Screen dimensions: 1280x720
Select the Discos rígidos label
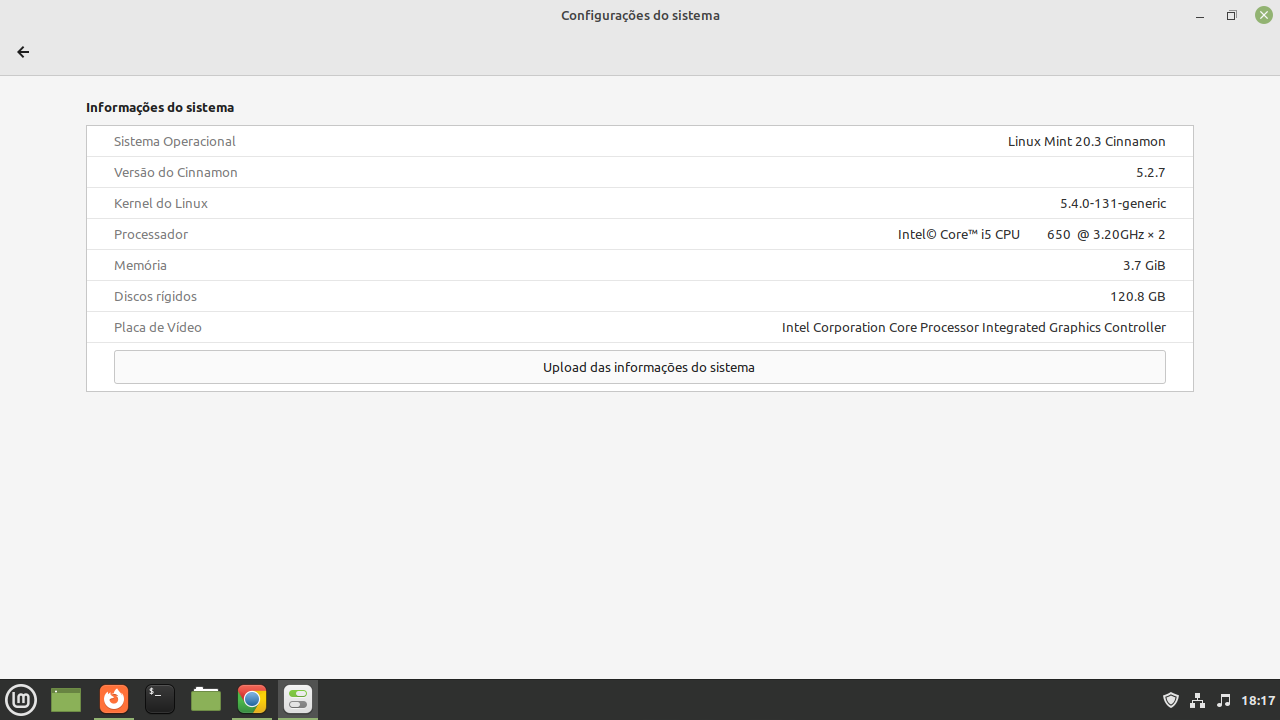155,296
